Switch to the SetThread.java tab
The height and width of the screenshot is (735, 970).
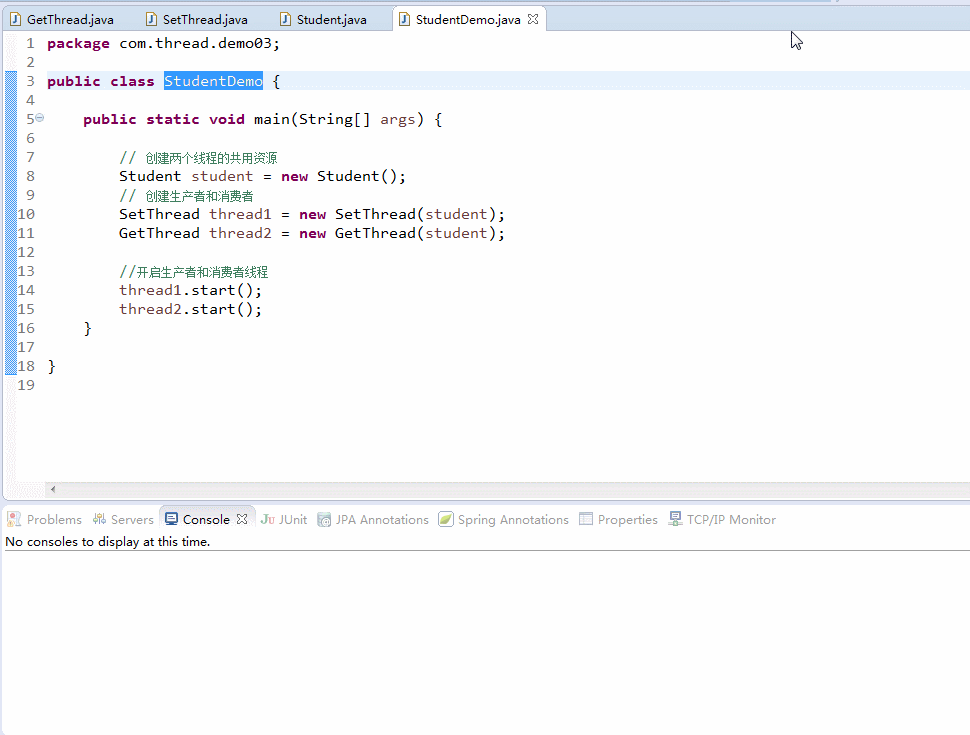[x=197, y=20]
